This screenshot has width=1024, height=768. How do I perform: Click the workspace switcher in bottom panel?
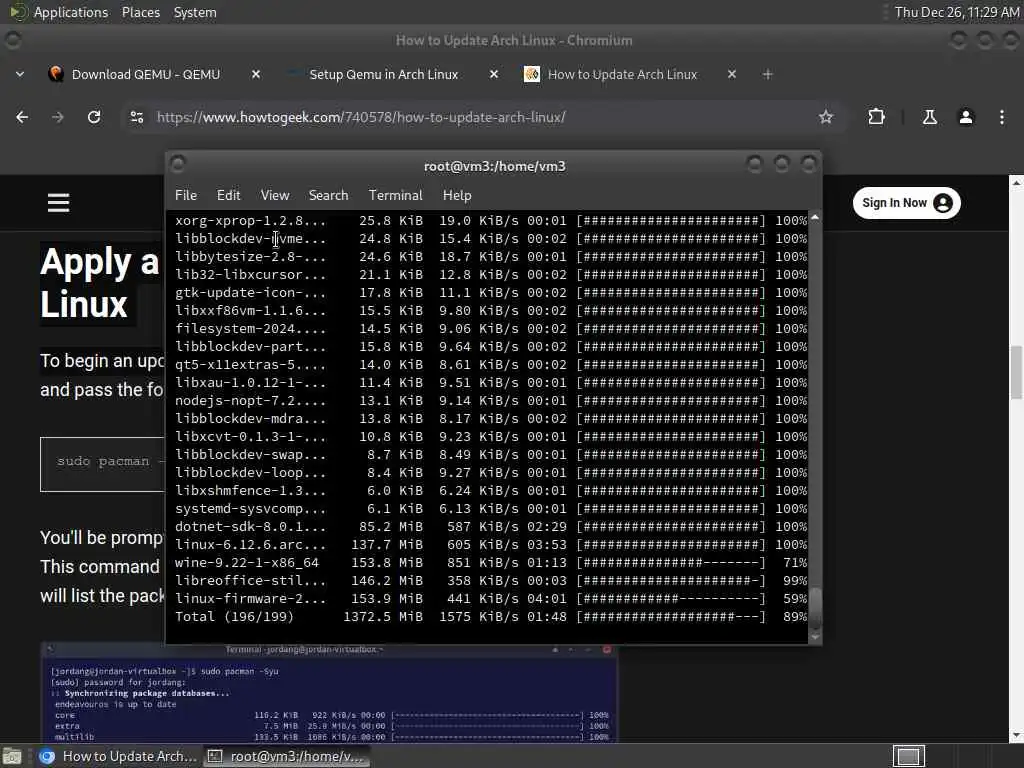[908, 756]
